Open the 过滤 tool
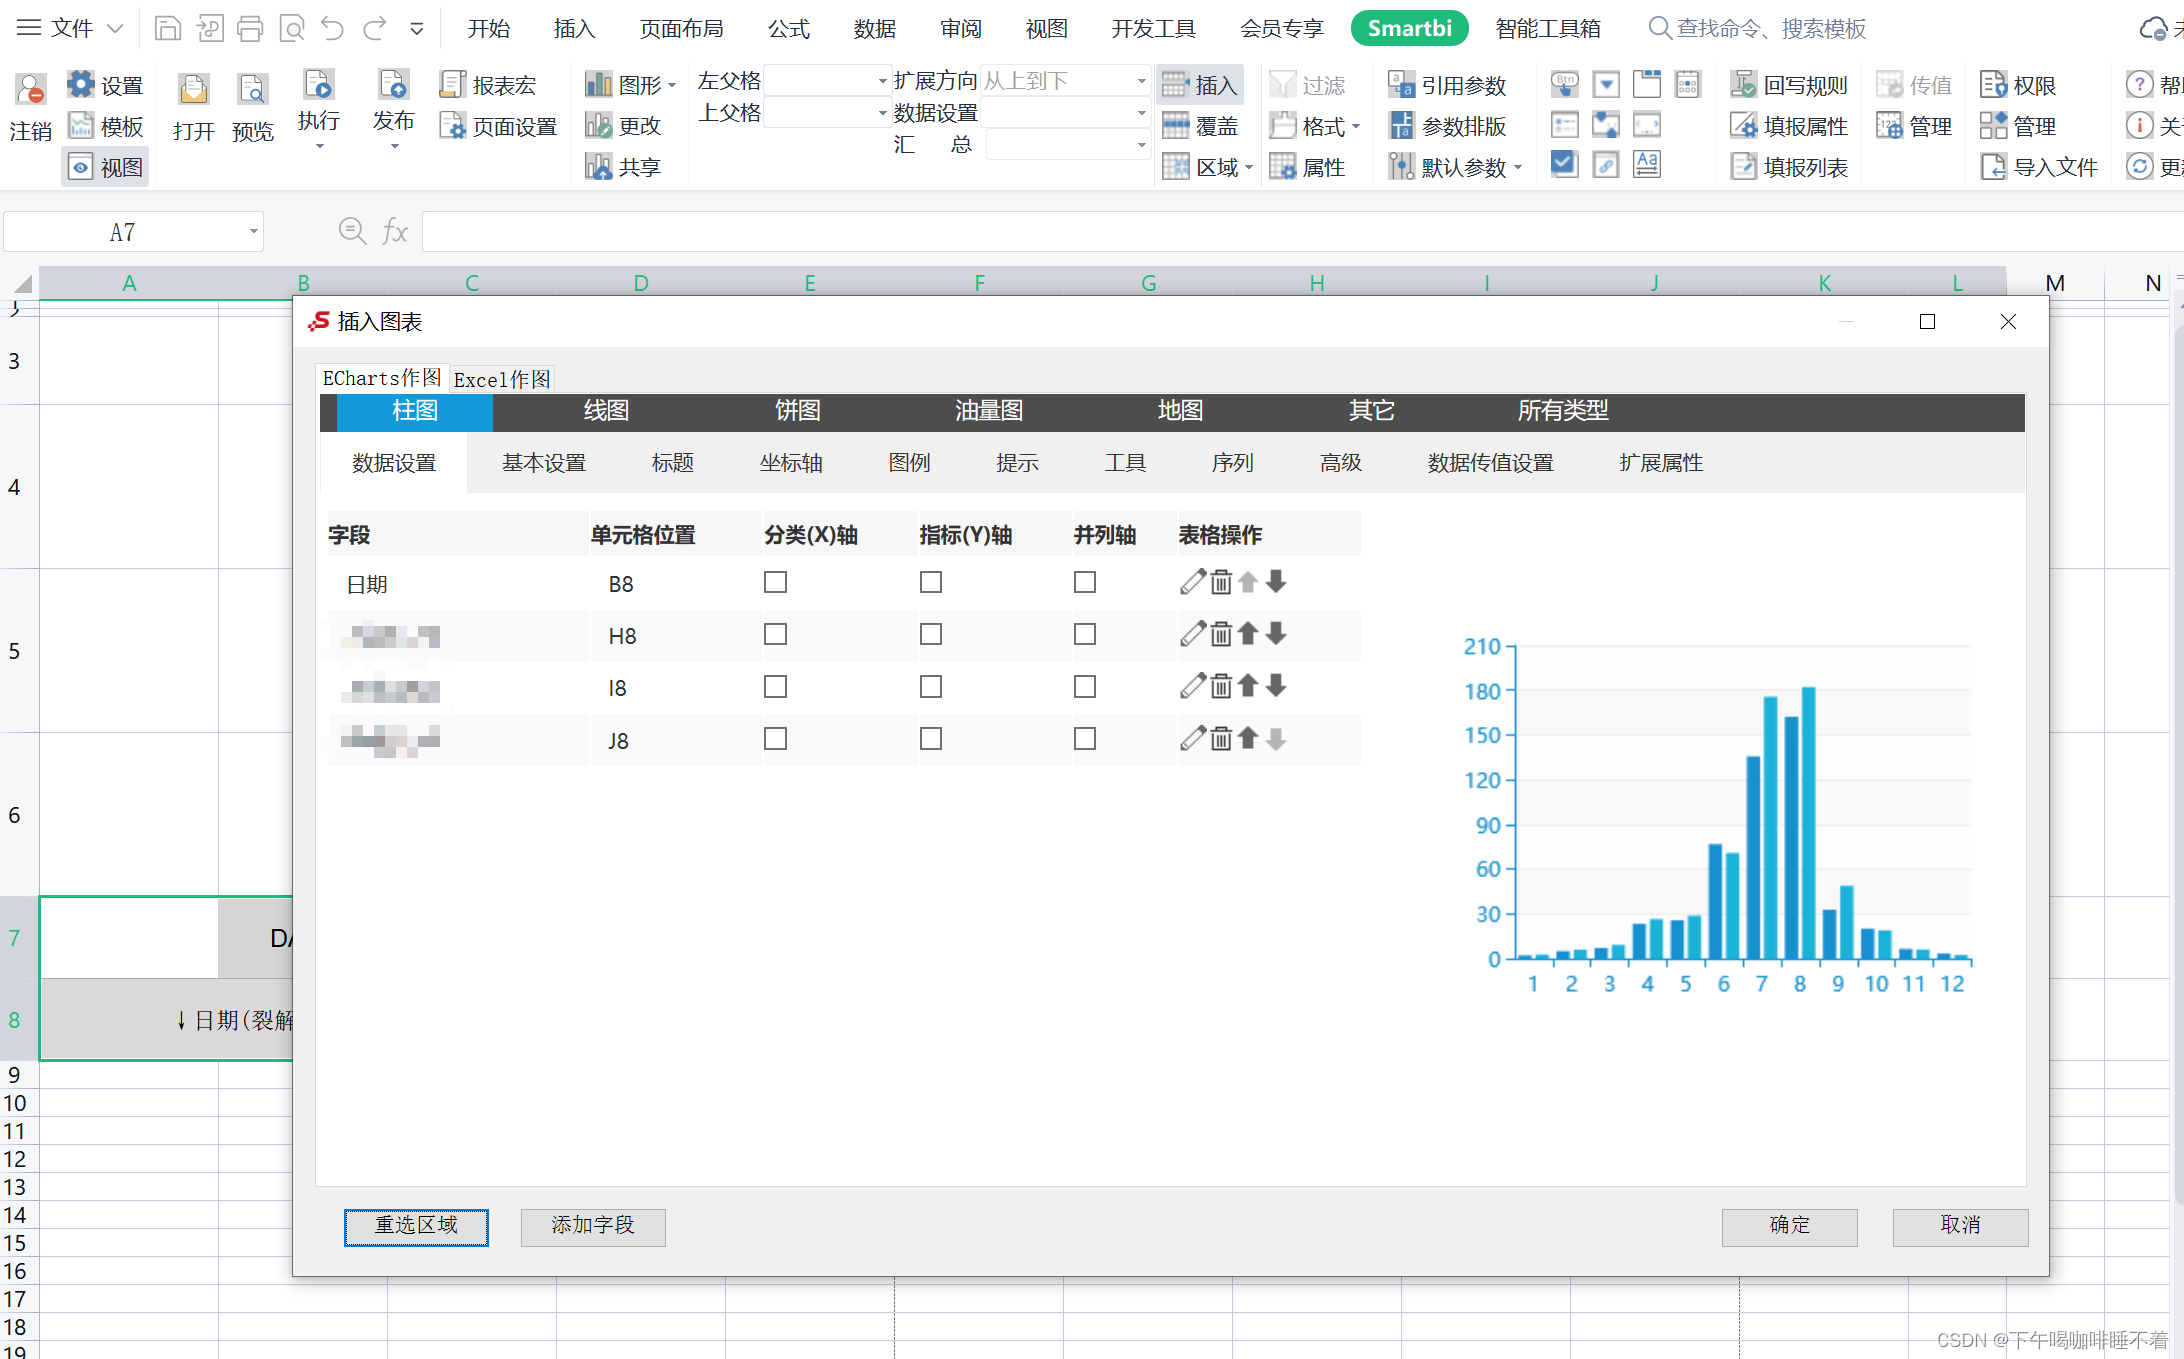 [x=1311, y=84]
